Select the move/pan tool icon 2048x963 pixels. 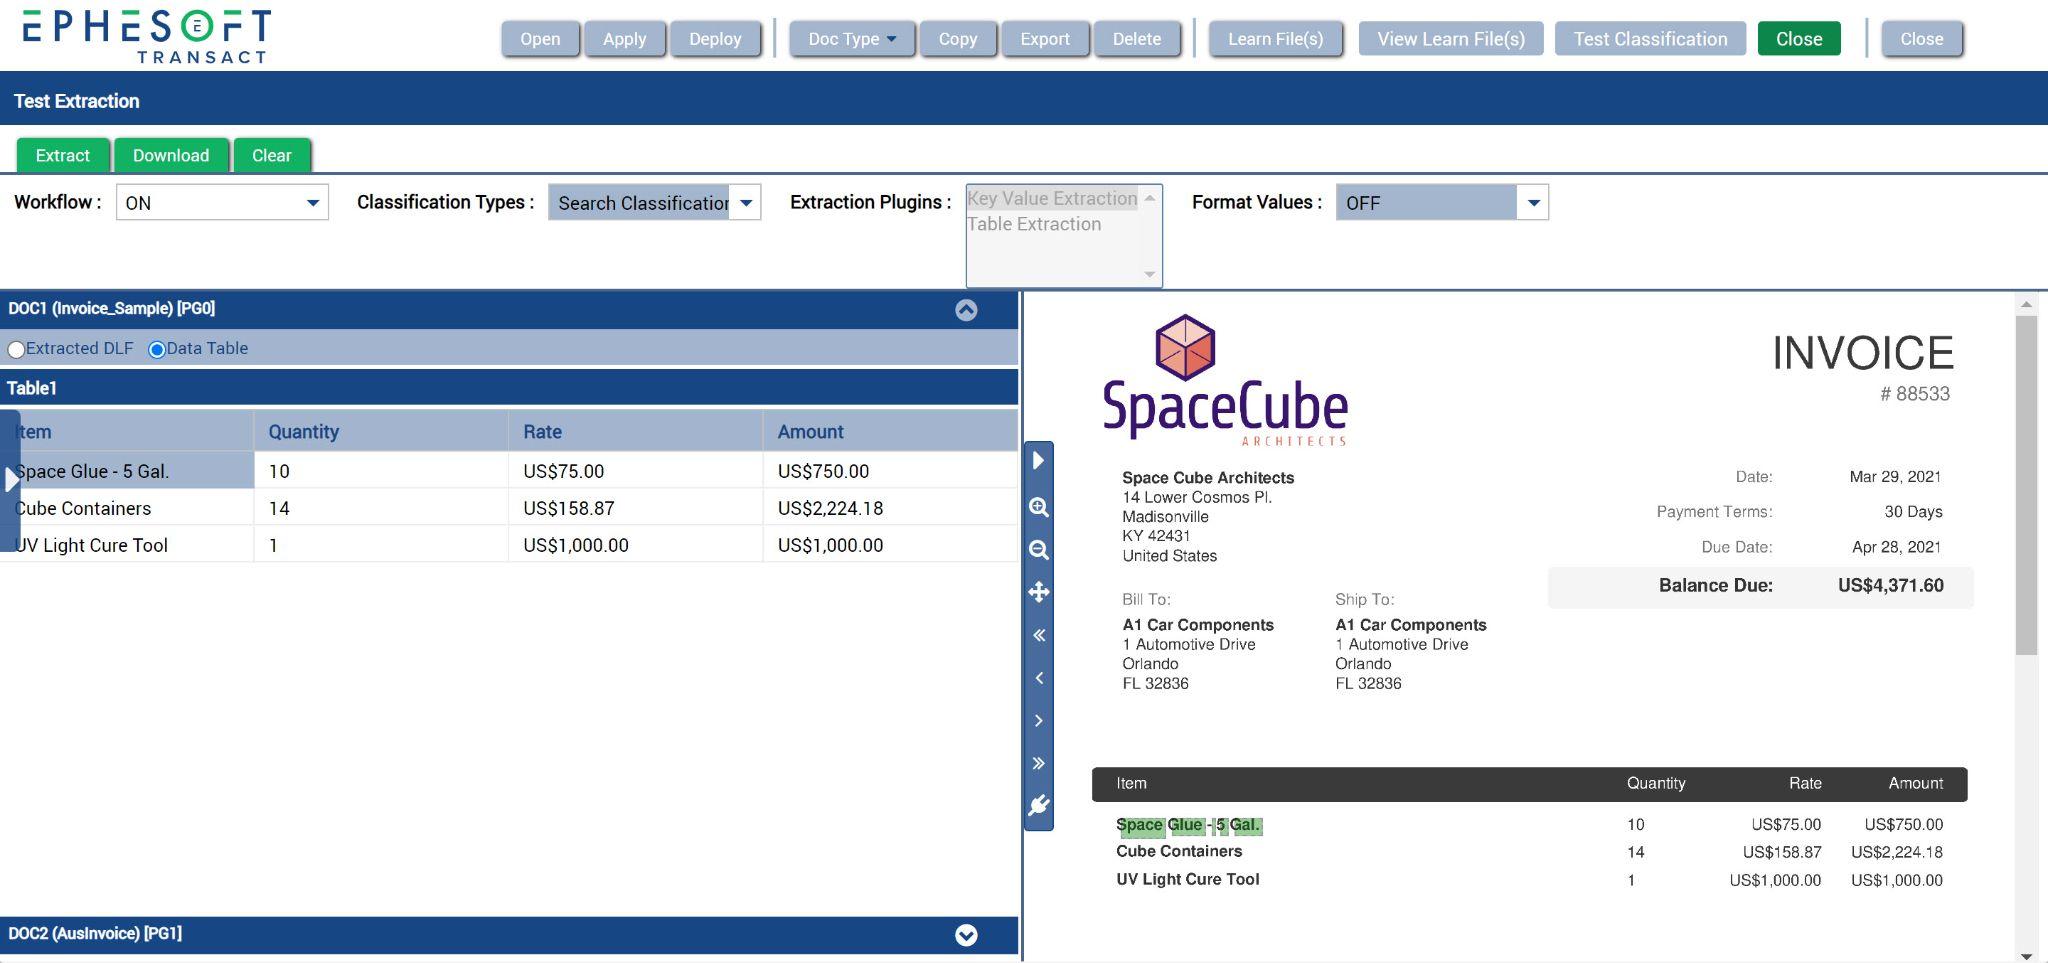1039,592
